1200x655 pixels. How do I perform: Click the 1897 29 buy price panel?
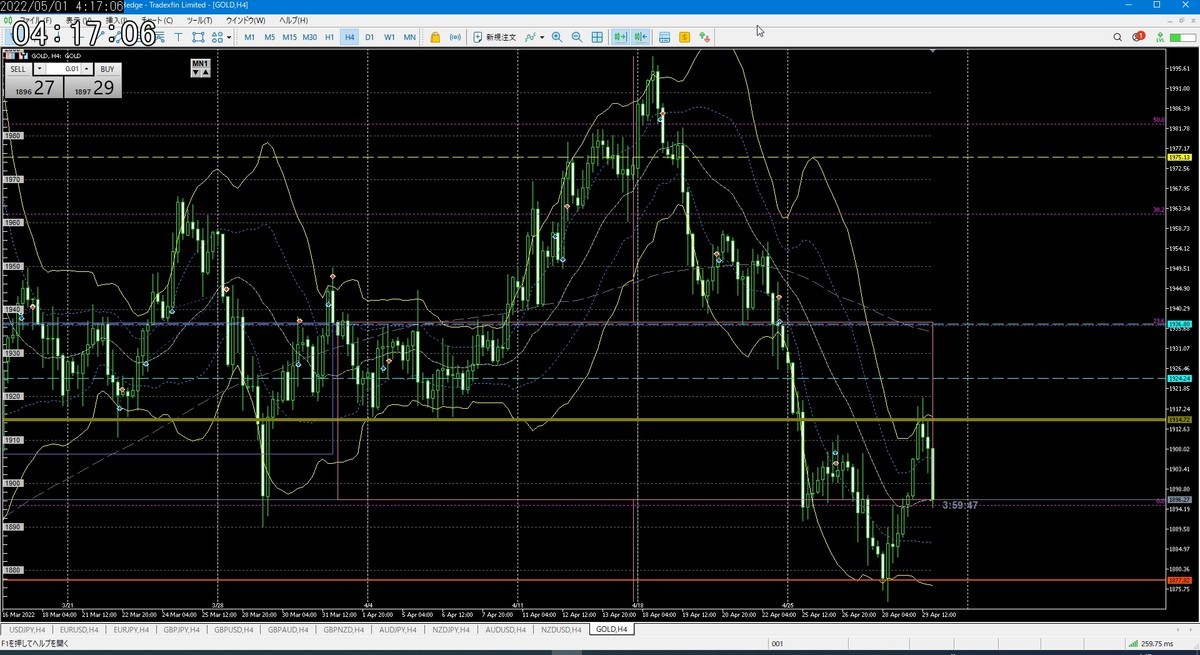pos(92,88)
